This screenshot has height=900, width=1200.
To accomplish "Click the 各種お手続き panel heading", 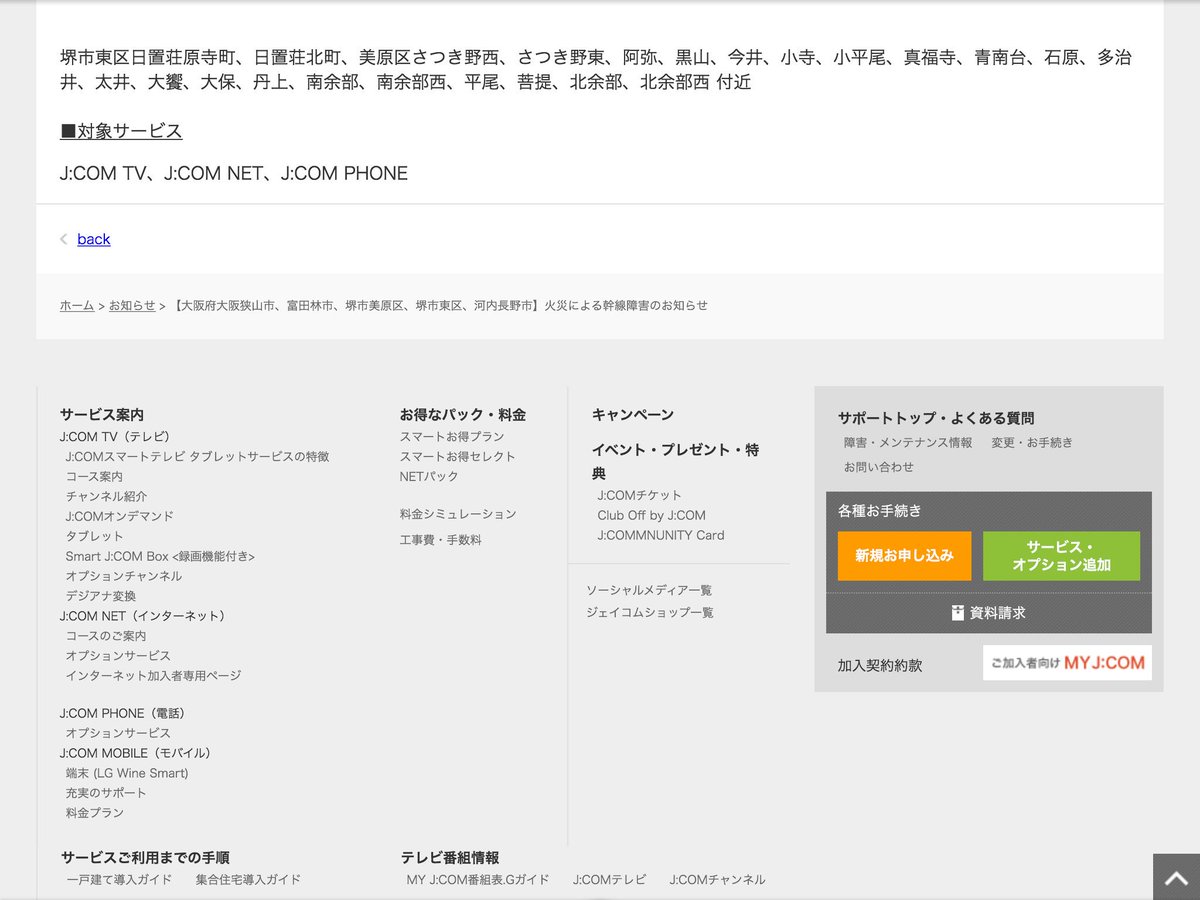I will (880, 510).
